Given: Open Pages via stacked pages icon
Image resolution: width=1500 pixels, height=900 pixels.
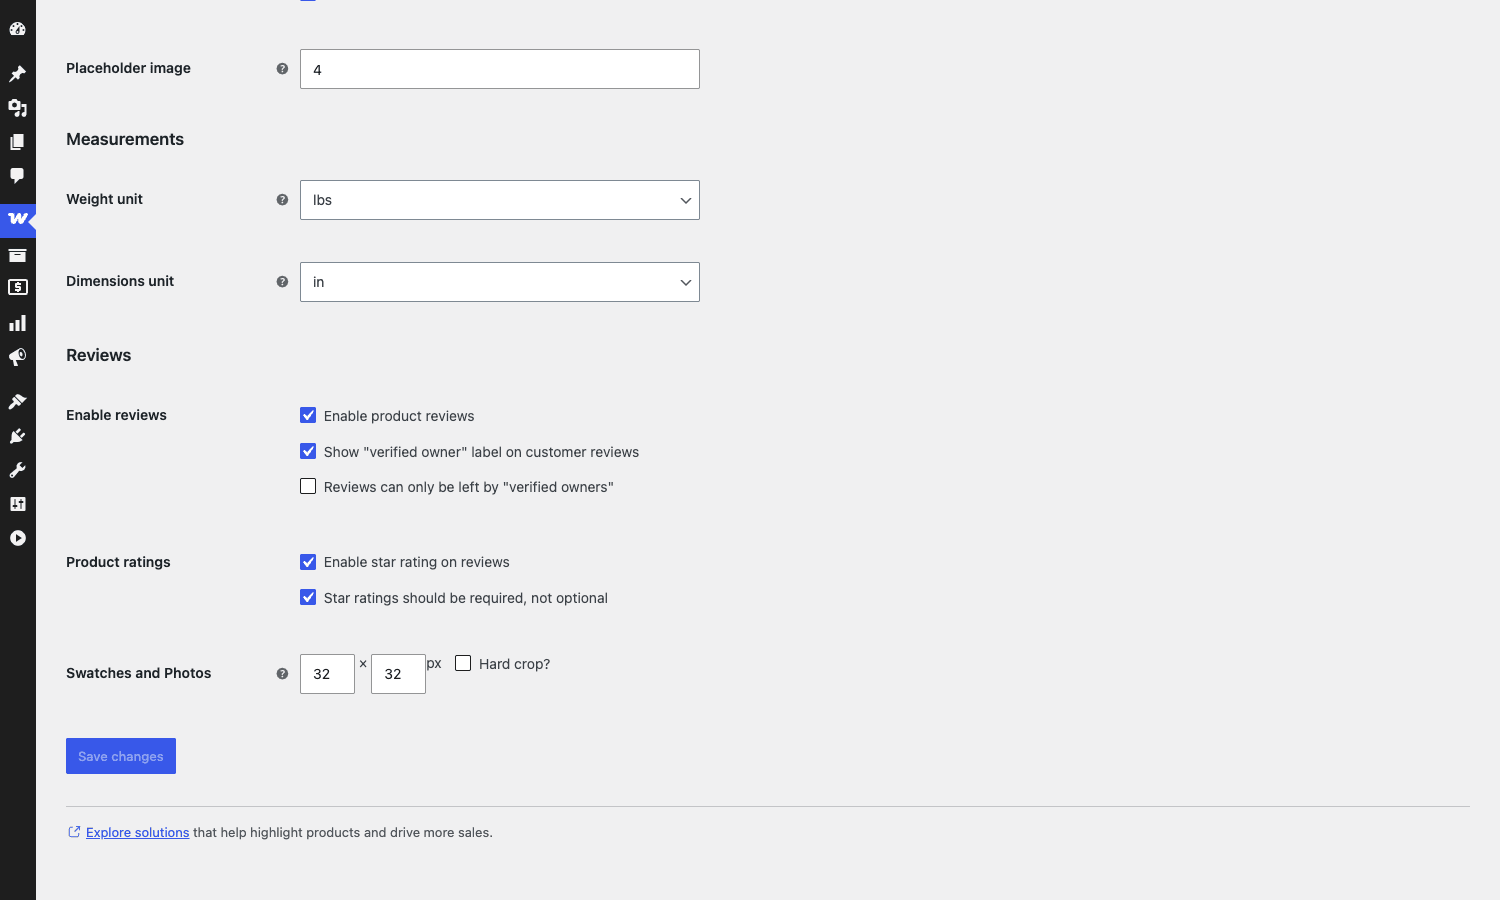Looking at the screenshot, I should [17, 142].
